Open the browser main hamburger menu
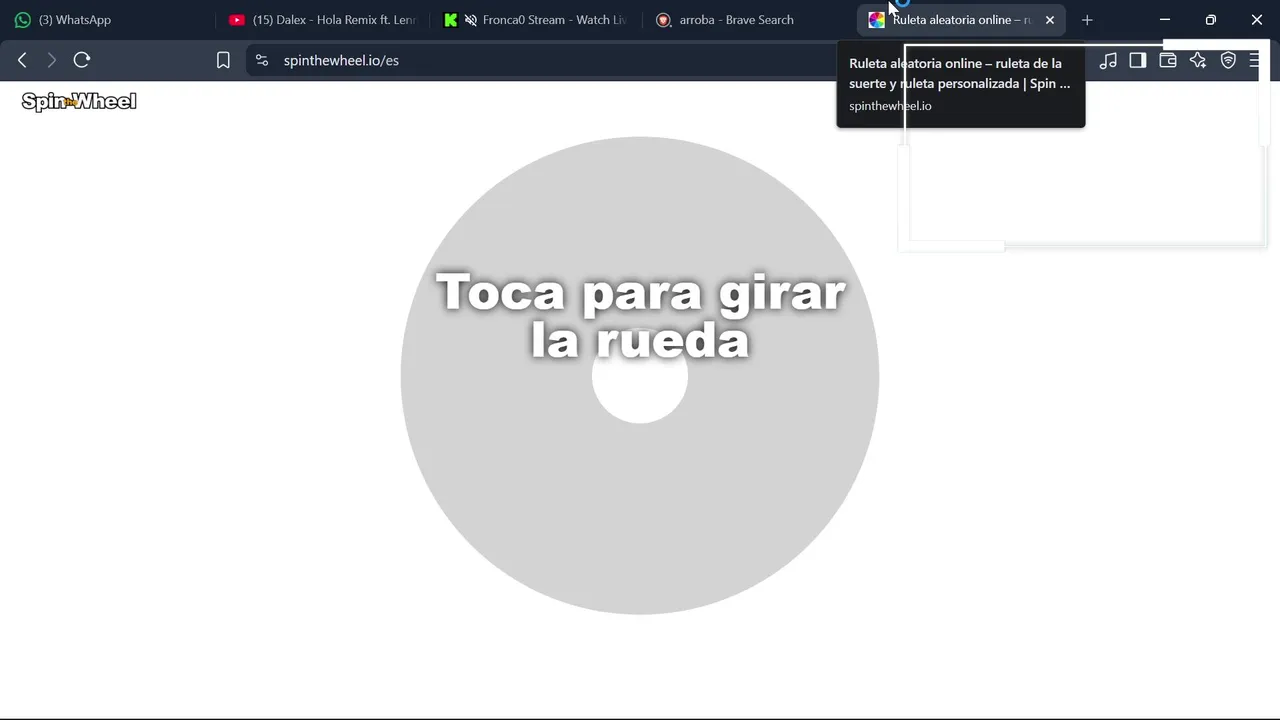 click(x=1255, y=60)
